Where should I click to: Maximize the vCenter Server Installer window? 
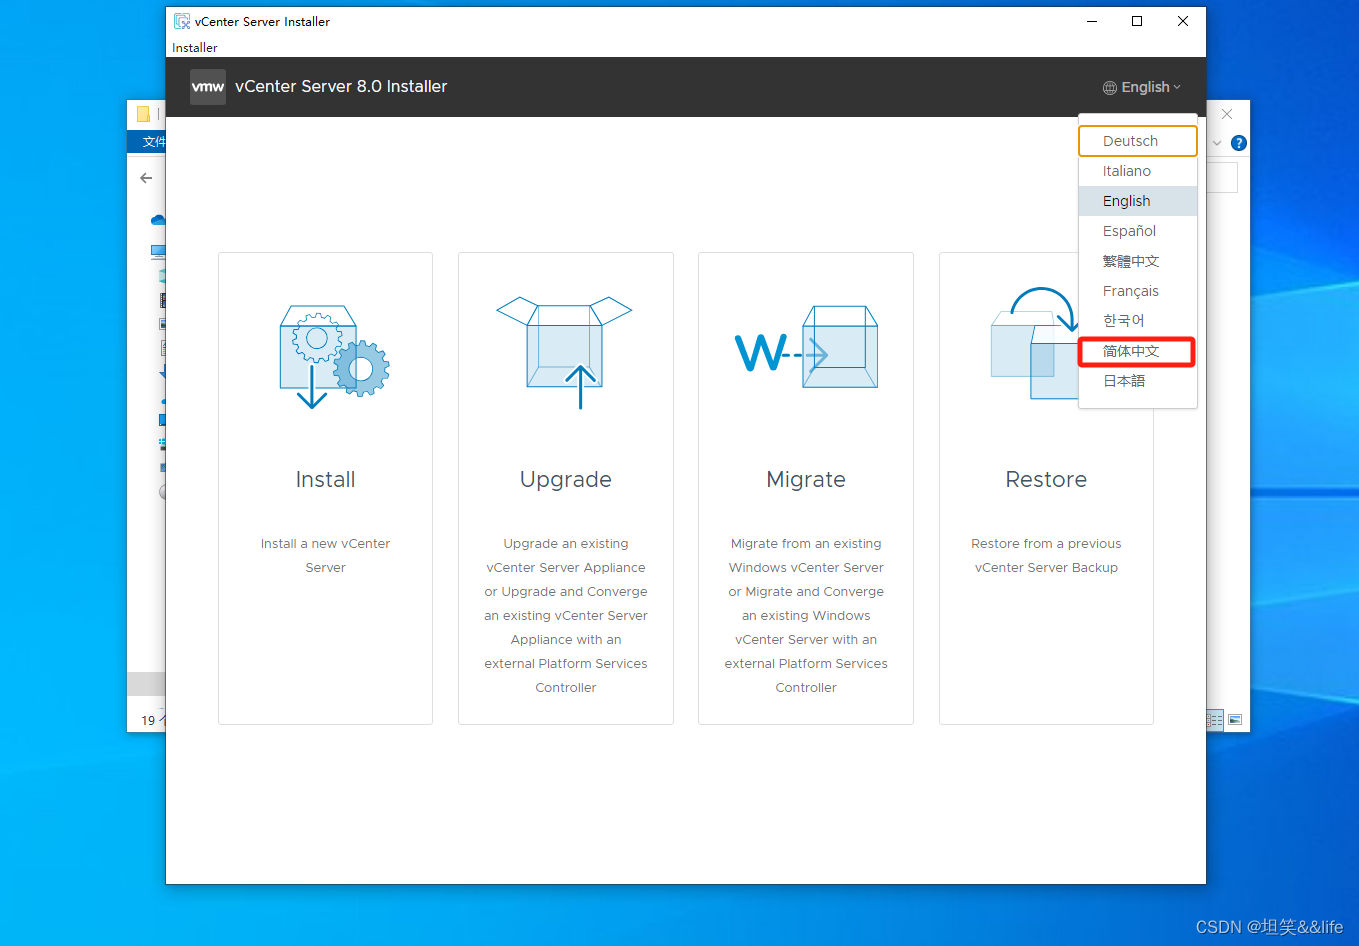tap(1137, 21)
